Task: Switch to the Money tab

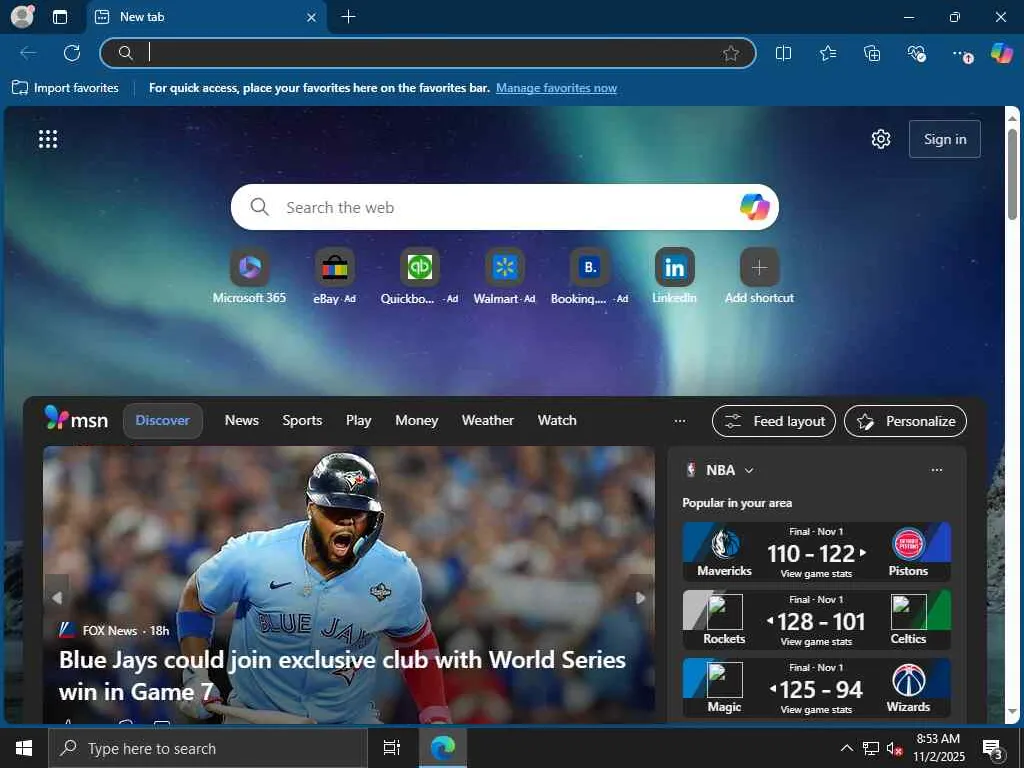Action: point(417,421)
